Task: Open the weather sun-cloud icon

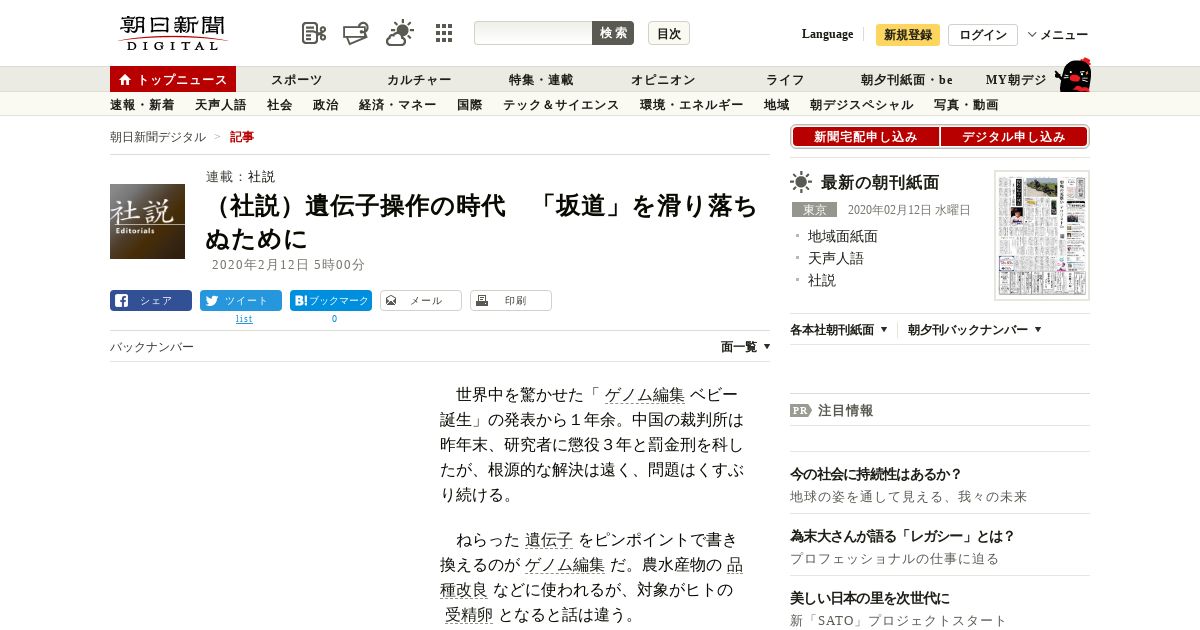Action: (x=400, y=33)
